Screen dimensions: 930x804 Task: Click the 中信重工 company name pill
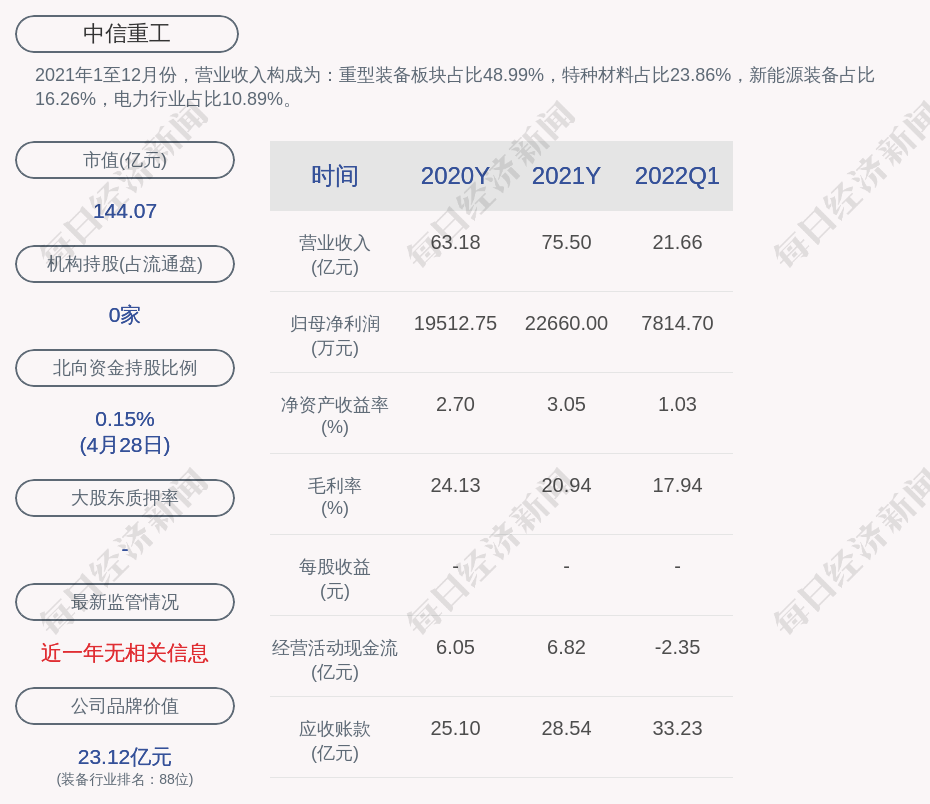pos(127,34)
